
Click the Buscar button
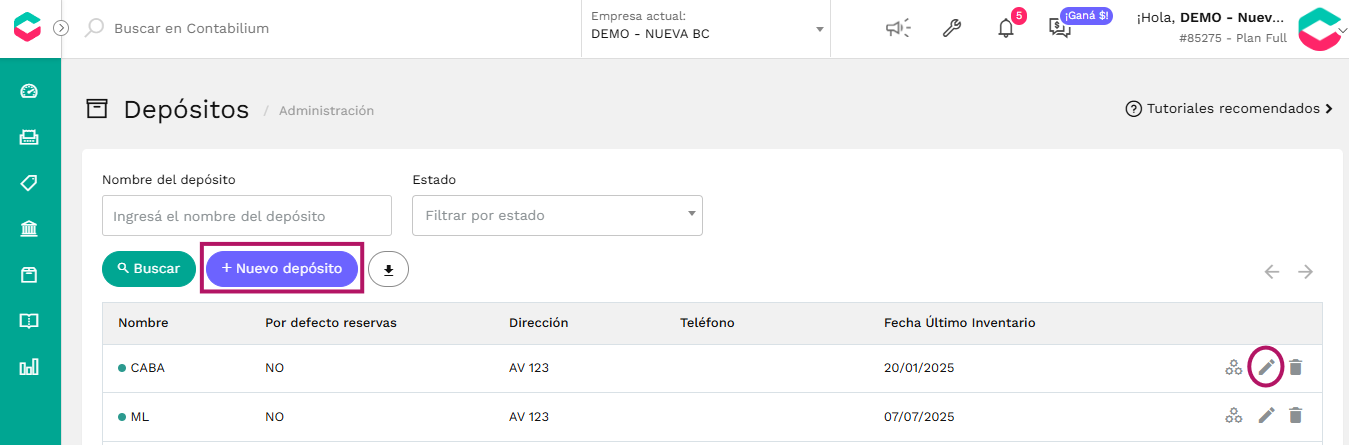(149, 269)
